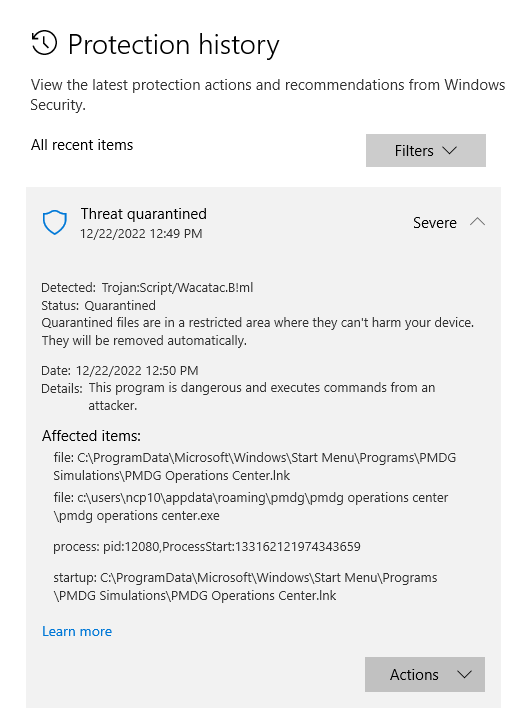Click the blue shield threat icon
Image resolution: width=526 pixels, height=712 pixels.
pyautogui.click(x=55, y=222)
